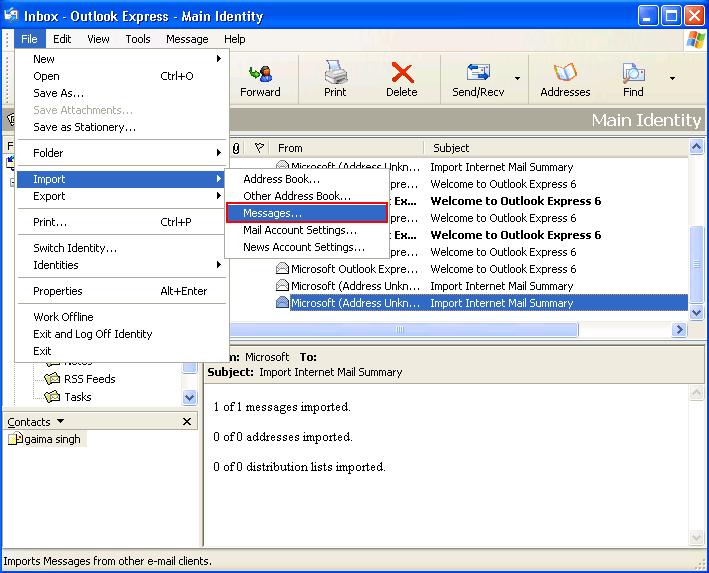Open the Help menu
This screenshot has width=709, height=573.
coord(235,39)
